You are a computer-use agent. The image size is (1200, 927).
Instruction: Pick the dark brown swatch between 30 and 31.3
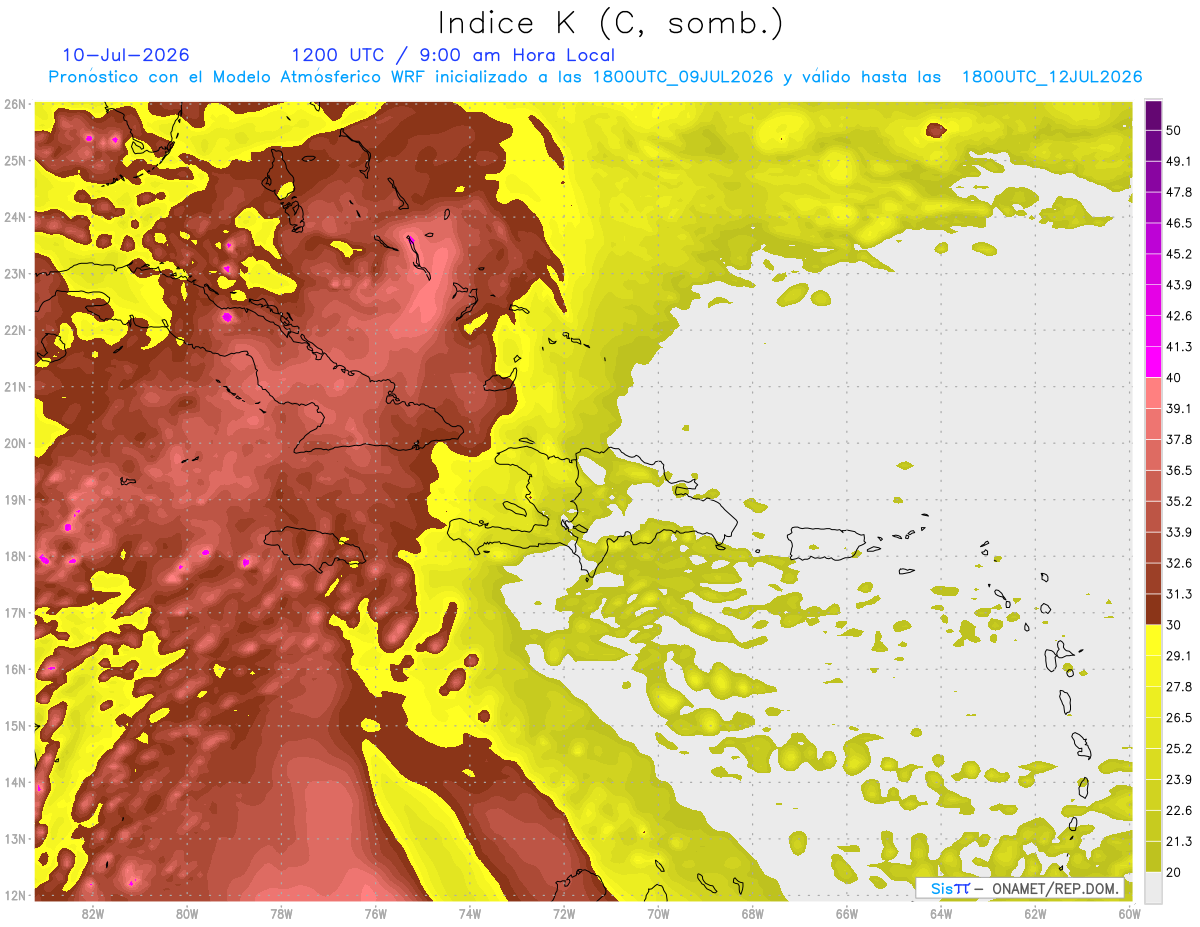(1153, 610)
